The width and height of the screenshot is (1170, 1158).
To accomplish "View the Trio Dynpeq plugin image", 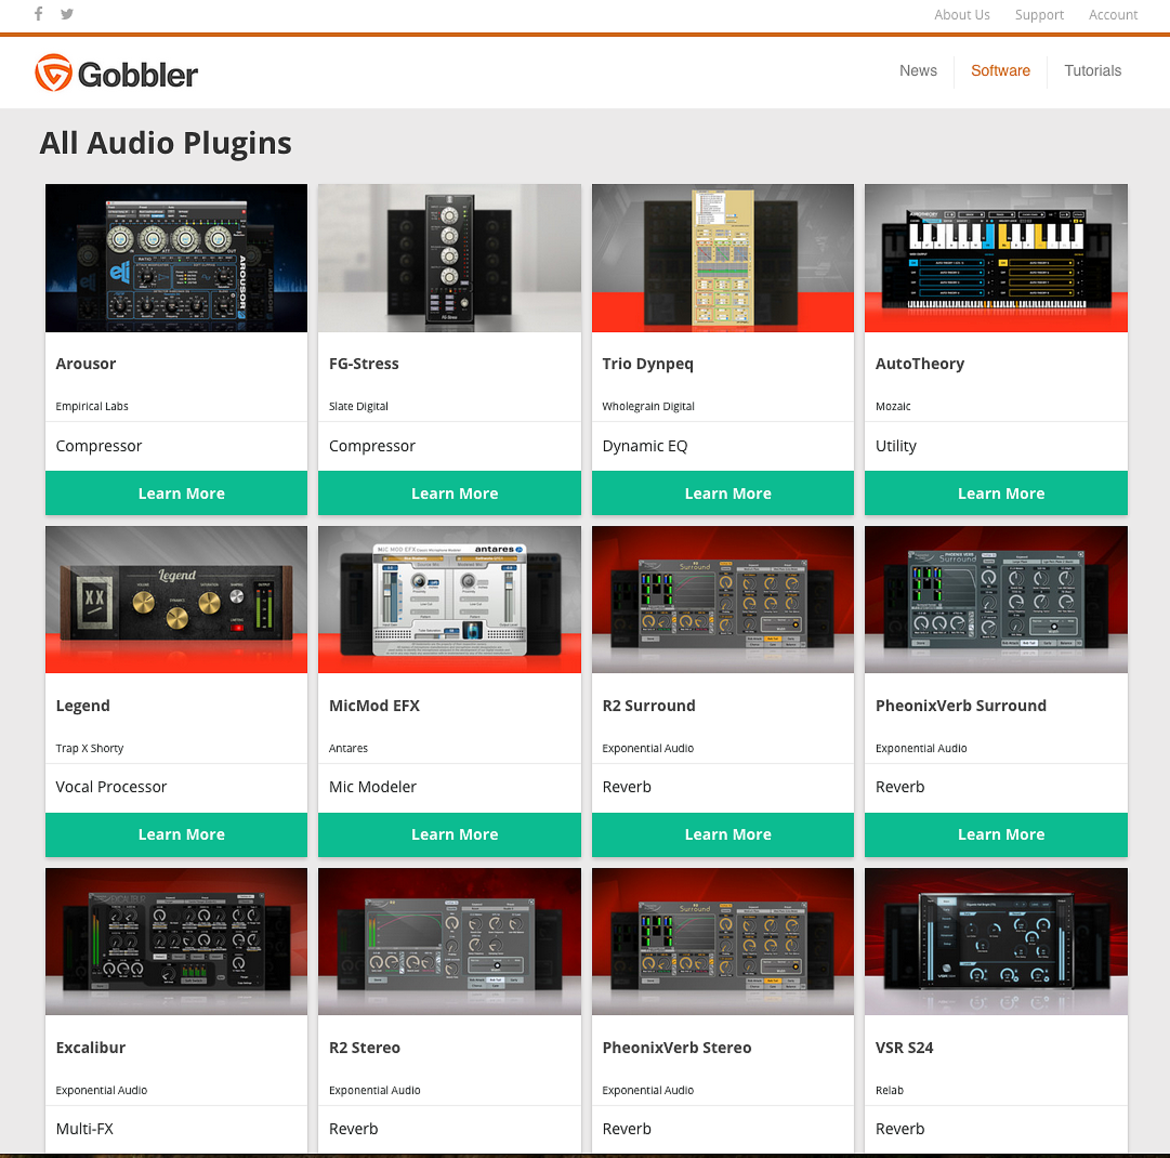I will pyautogui.click(x=722, y=258).
